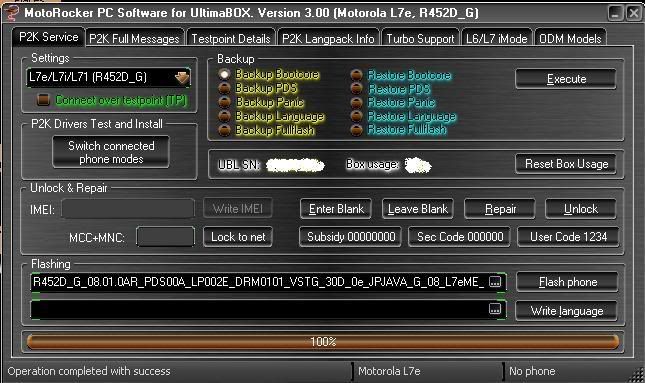Click 'Motorola L7e' status bar entry
Screen dimensions: 645x383
pos(389,371)
